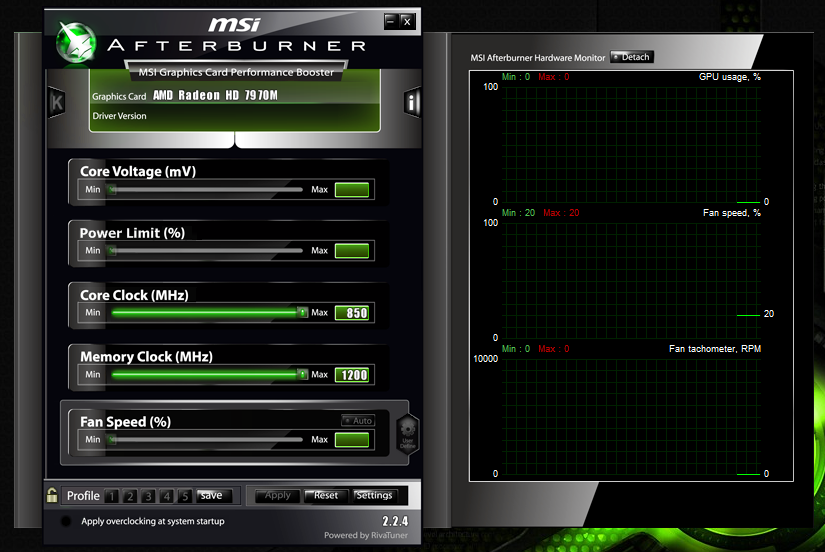Click the MSI Afterburner Hardware Monitor title
This screenshot has width=825, height=552.
(538, 58)
